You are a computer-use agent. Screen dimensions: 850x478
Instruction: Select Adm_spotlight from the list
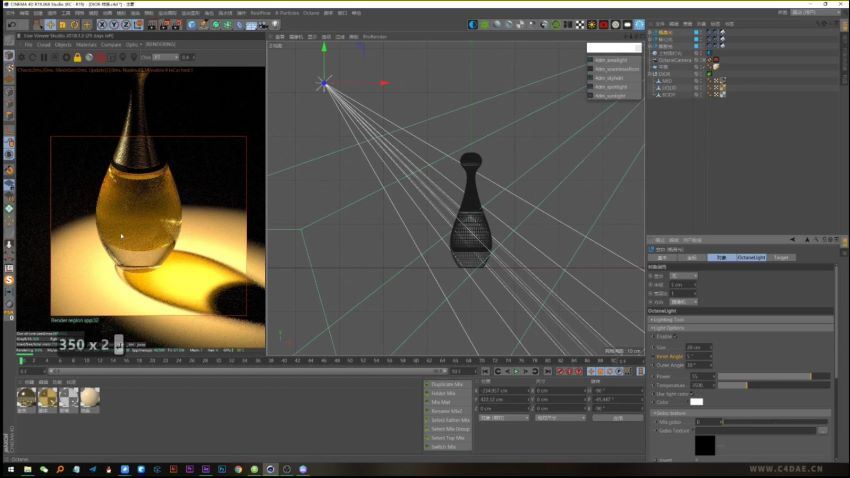(x=610, y=87)
